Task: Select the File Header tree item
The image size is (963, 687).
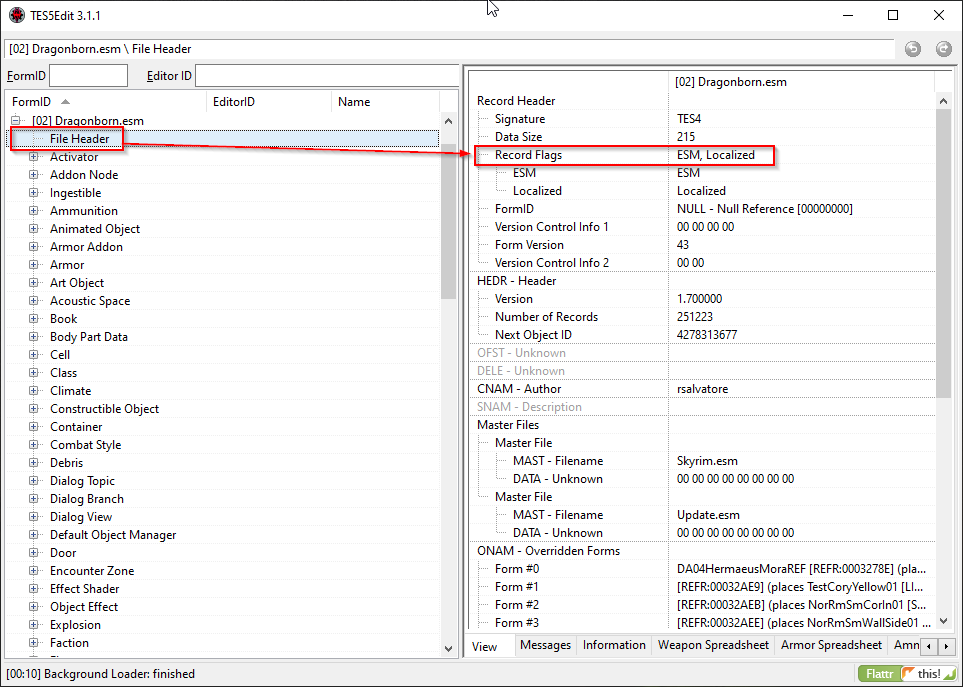Action: point(79,139)
